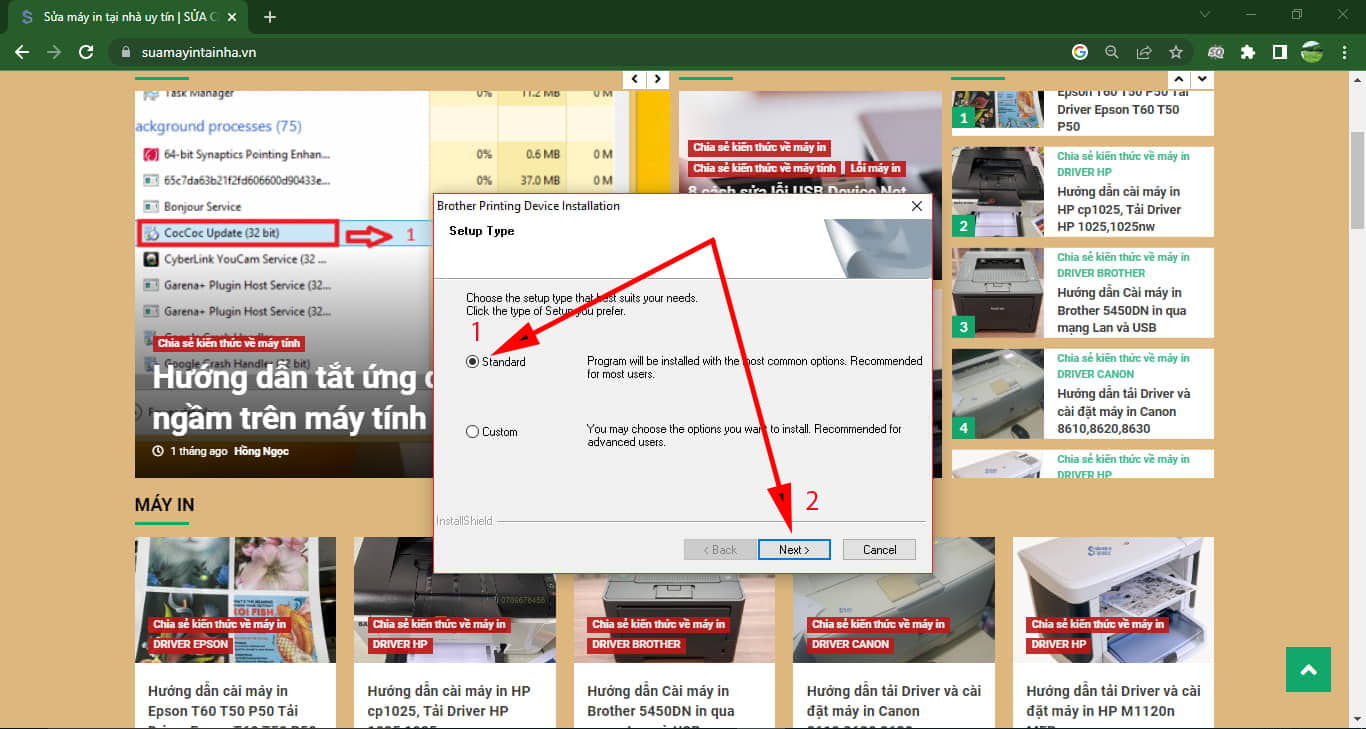Click the DRIVER EPSON category tag
Image resolution: width=1366 pixels, height=729 pixels.
coord(190,644)
